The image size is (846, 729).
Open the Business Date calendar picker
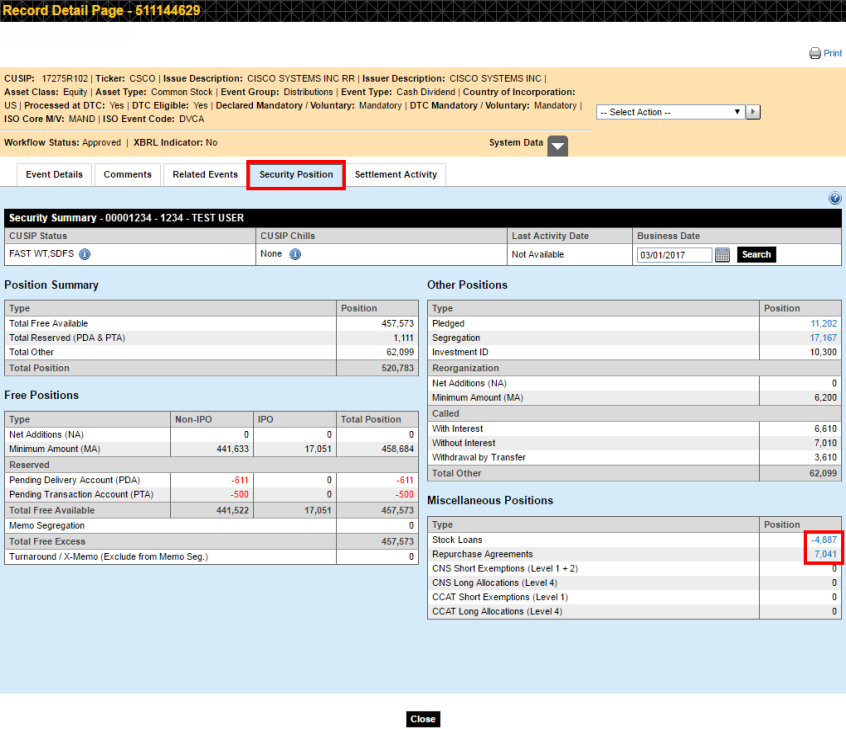(x=722, y=255)
